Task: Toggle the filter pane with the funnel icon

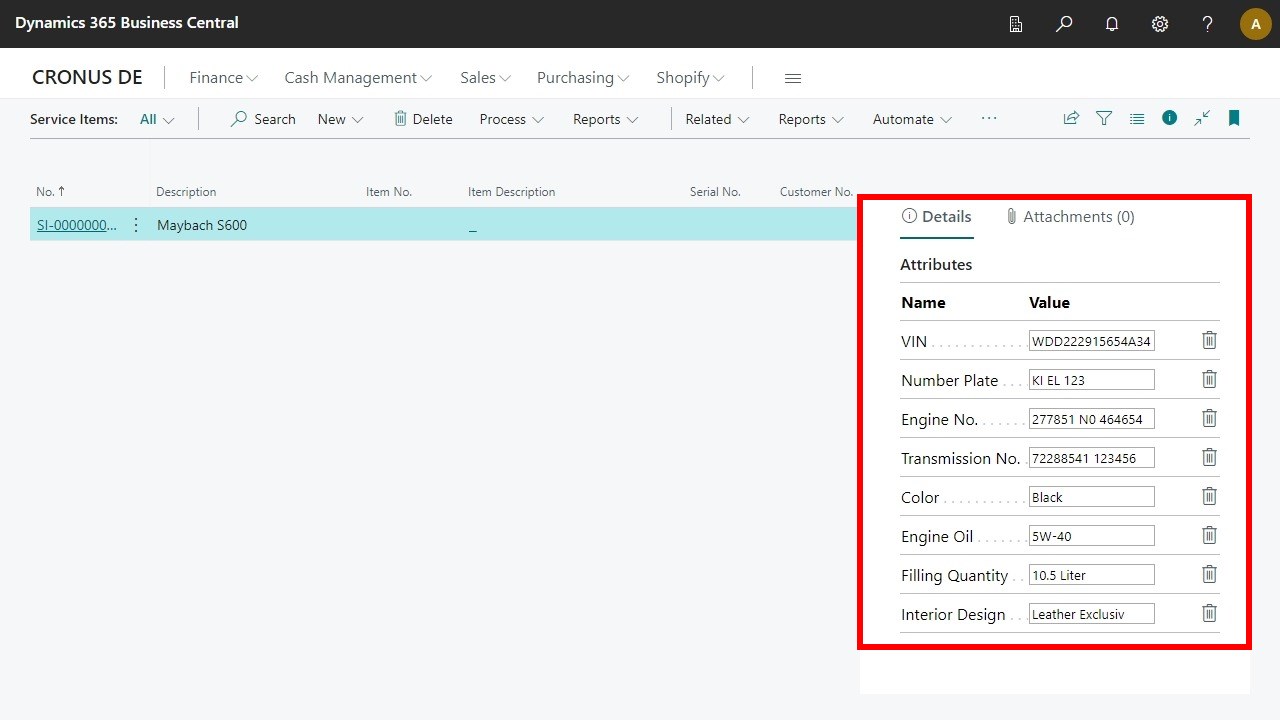Action: click(x=1103, y=118)
